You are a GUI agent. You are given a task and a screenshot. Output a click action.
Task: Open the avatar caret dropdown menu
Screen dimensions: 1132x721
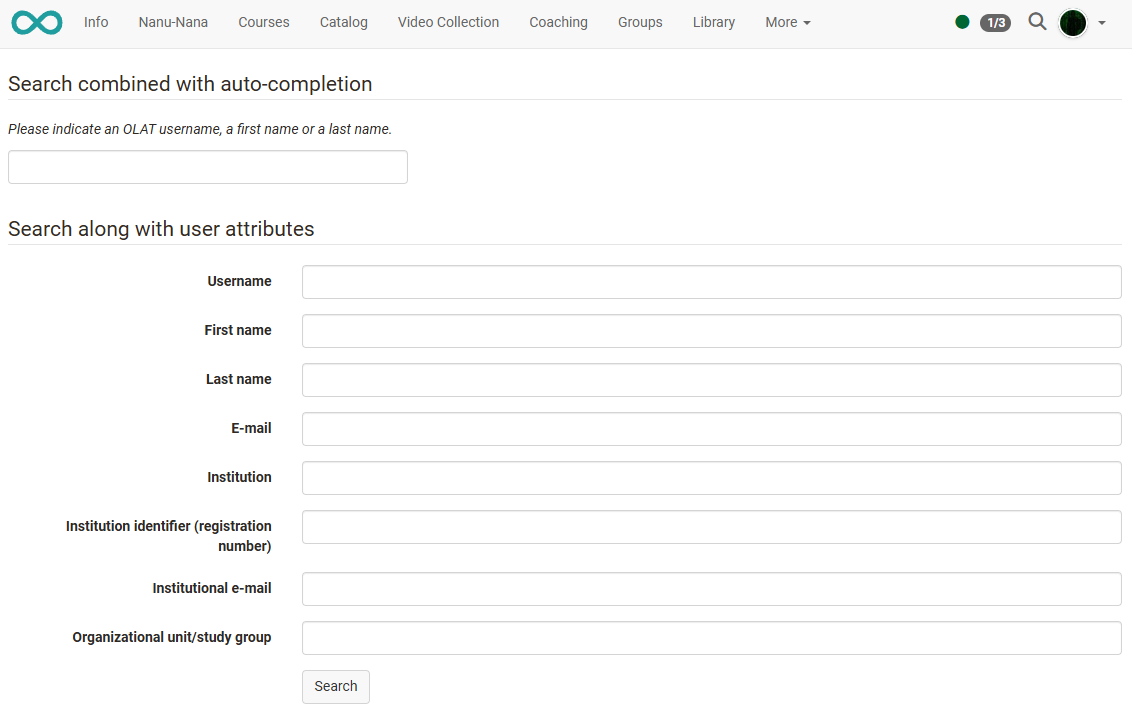pos(1102,24)
